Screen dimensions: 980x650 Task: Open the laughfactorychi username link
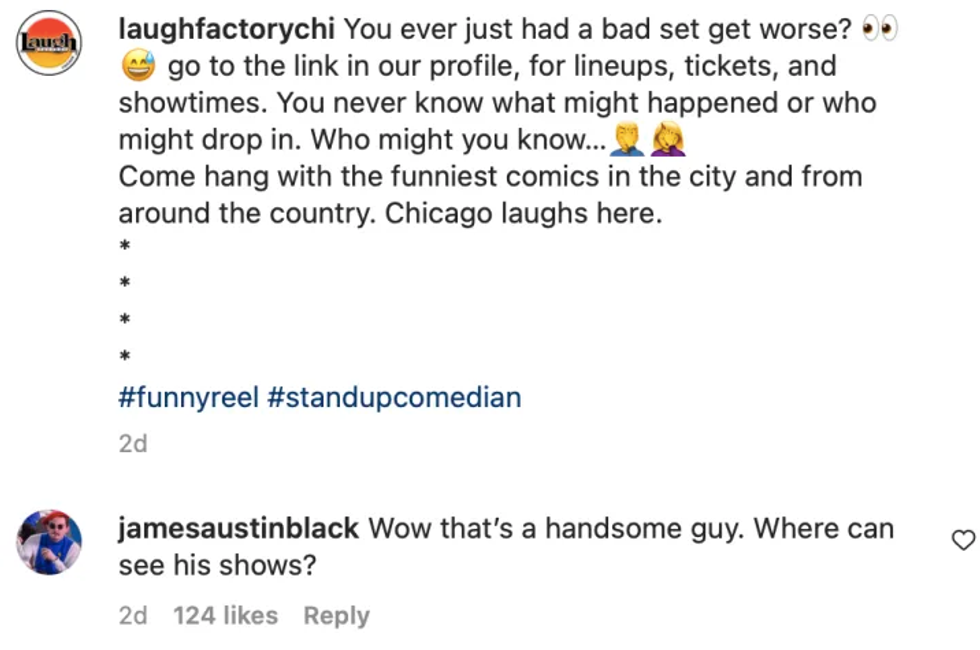tap(226, 29)
